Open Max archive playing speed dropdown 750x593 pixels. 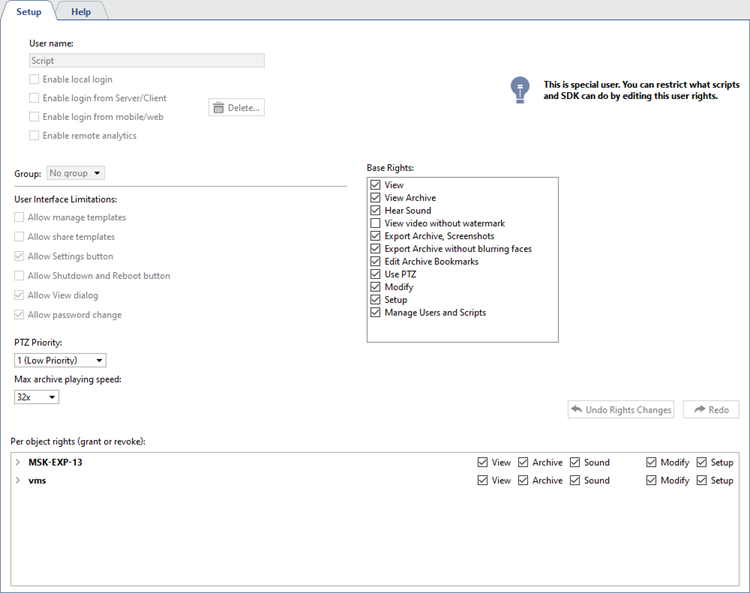click(x=37, y=397)
